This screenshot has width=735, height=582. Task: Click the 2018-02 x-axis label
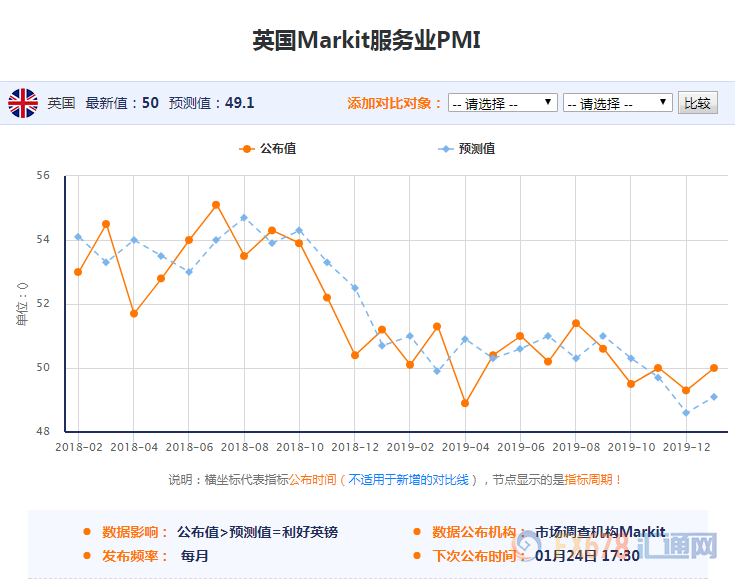point(79,447)
